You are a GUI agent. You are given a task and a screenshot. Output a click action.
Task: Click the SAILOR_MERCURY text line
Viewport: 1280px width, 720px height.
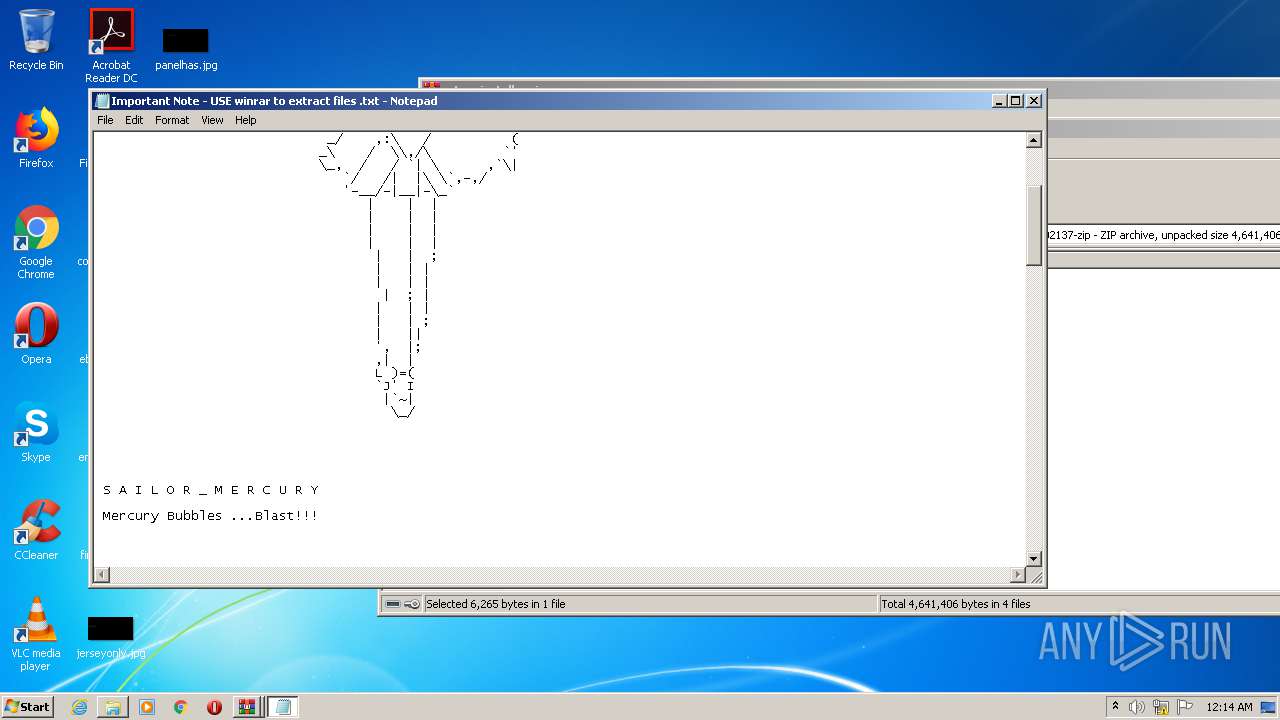pos(210,490)
